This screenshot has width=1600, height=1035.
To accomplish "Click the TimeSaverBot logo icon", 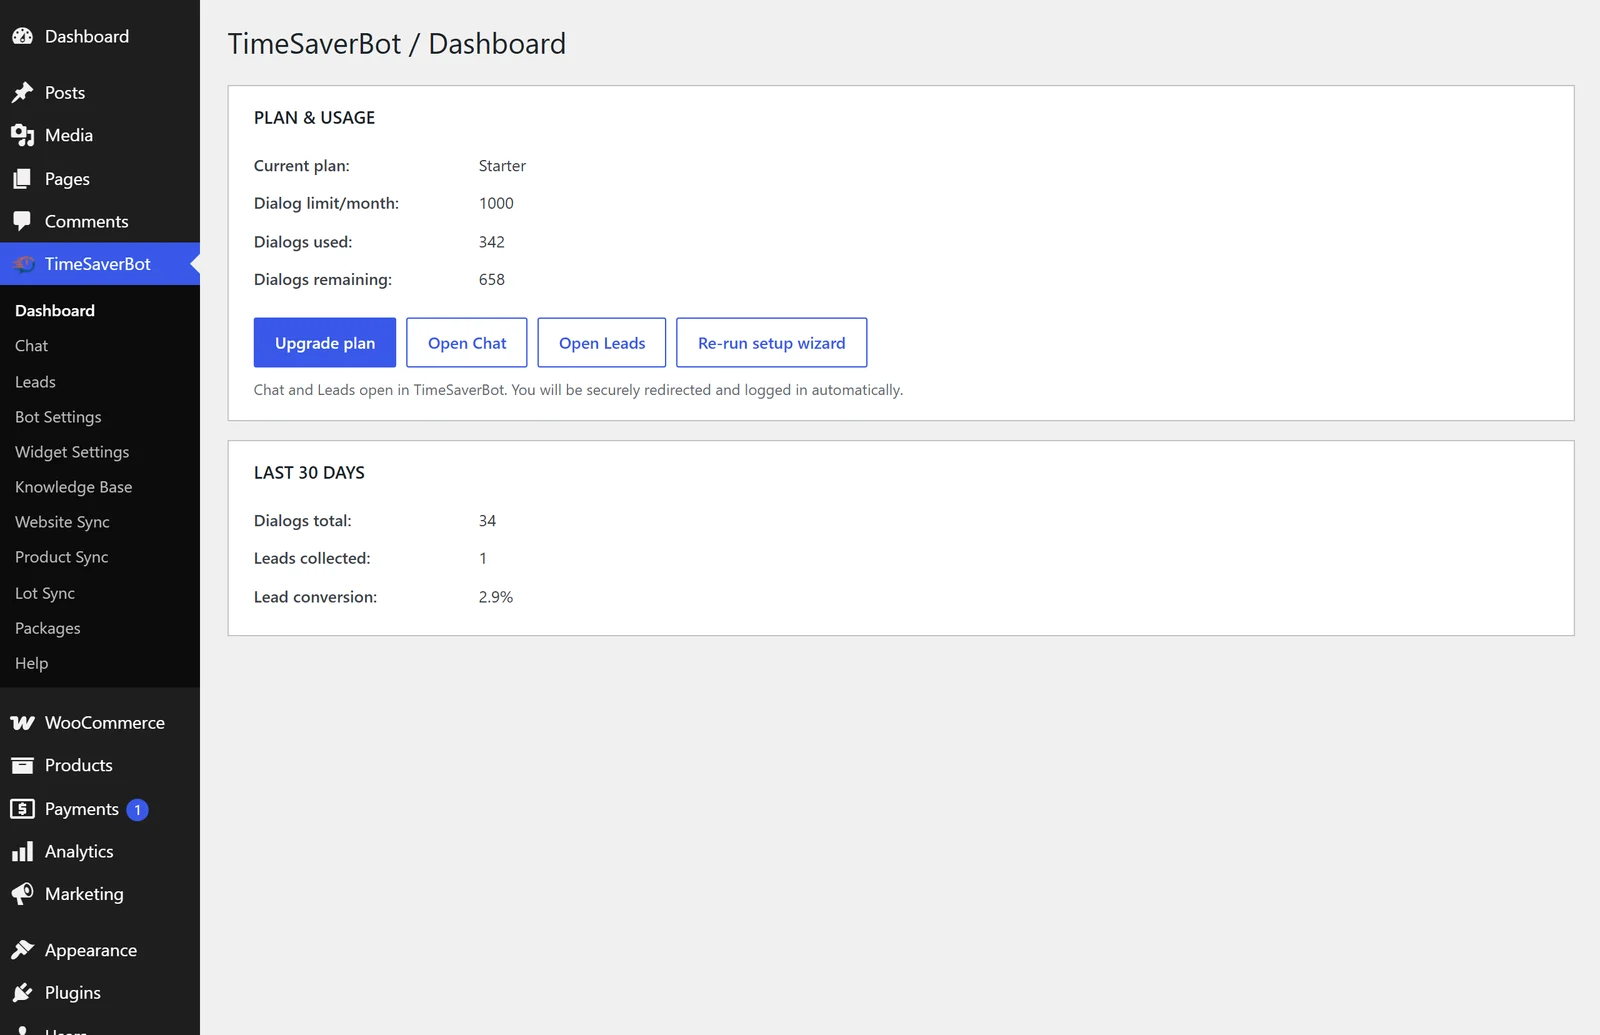I will point(24,264).
